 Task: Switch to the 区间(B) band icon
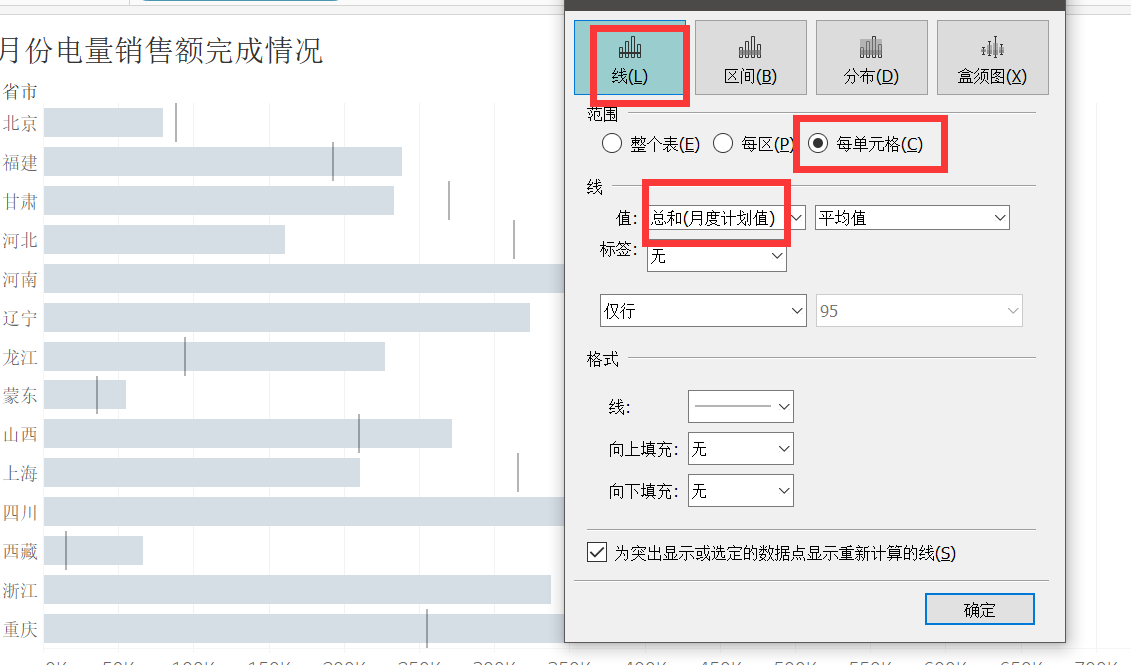point(751,57)
